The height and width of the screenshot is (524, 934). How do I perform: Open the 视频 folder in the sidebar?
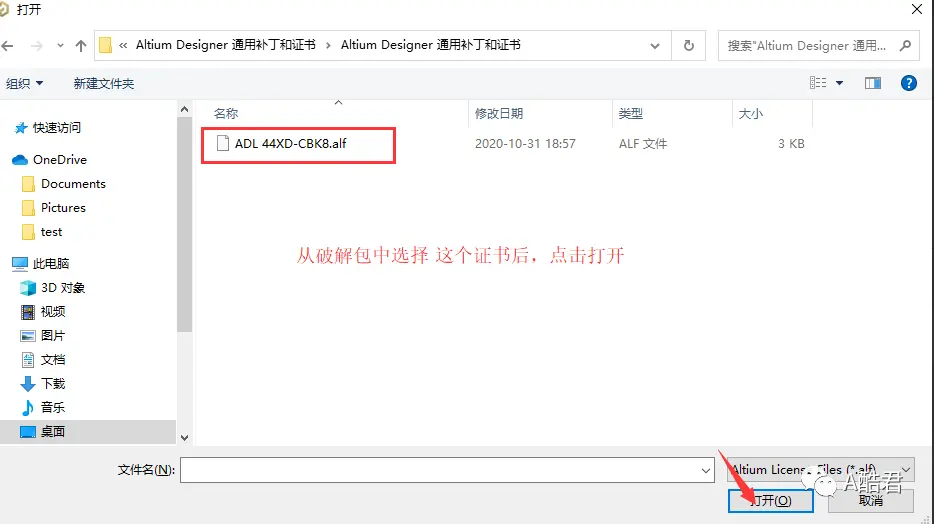pyautogui.click(x=52, y=311)
